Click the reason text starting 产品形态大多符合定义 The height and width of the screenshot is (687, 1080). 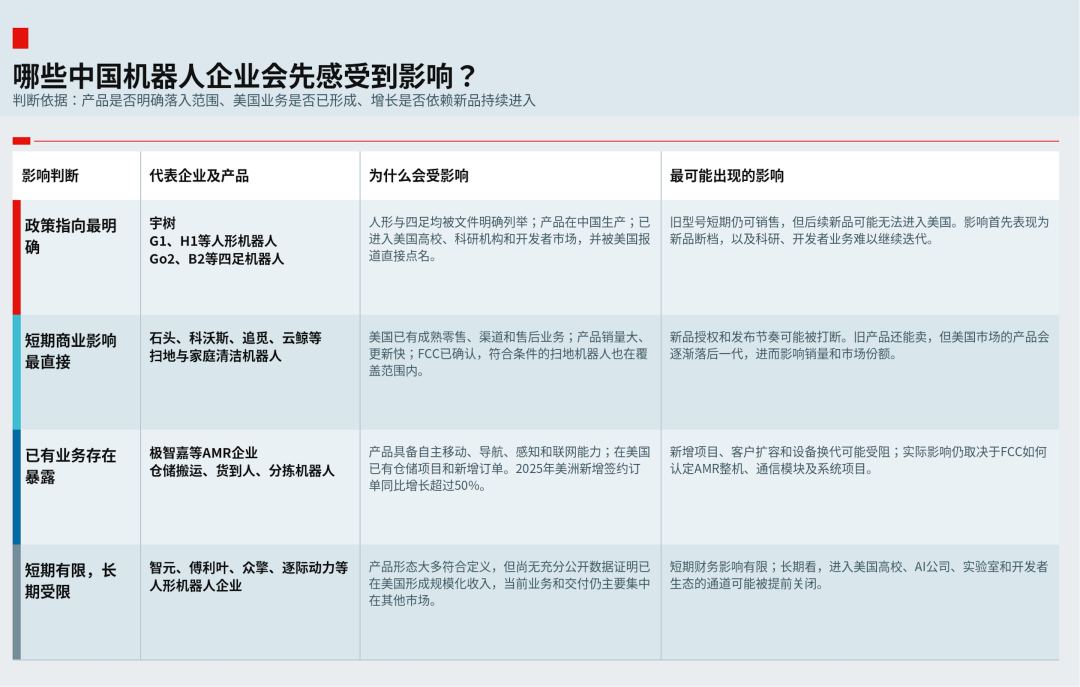pos(509,584)
